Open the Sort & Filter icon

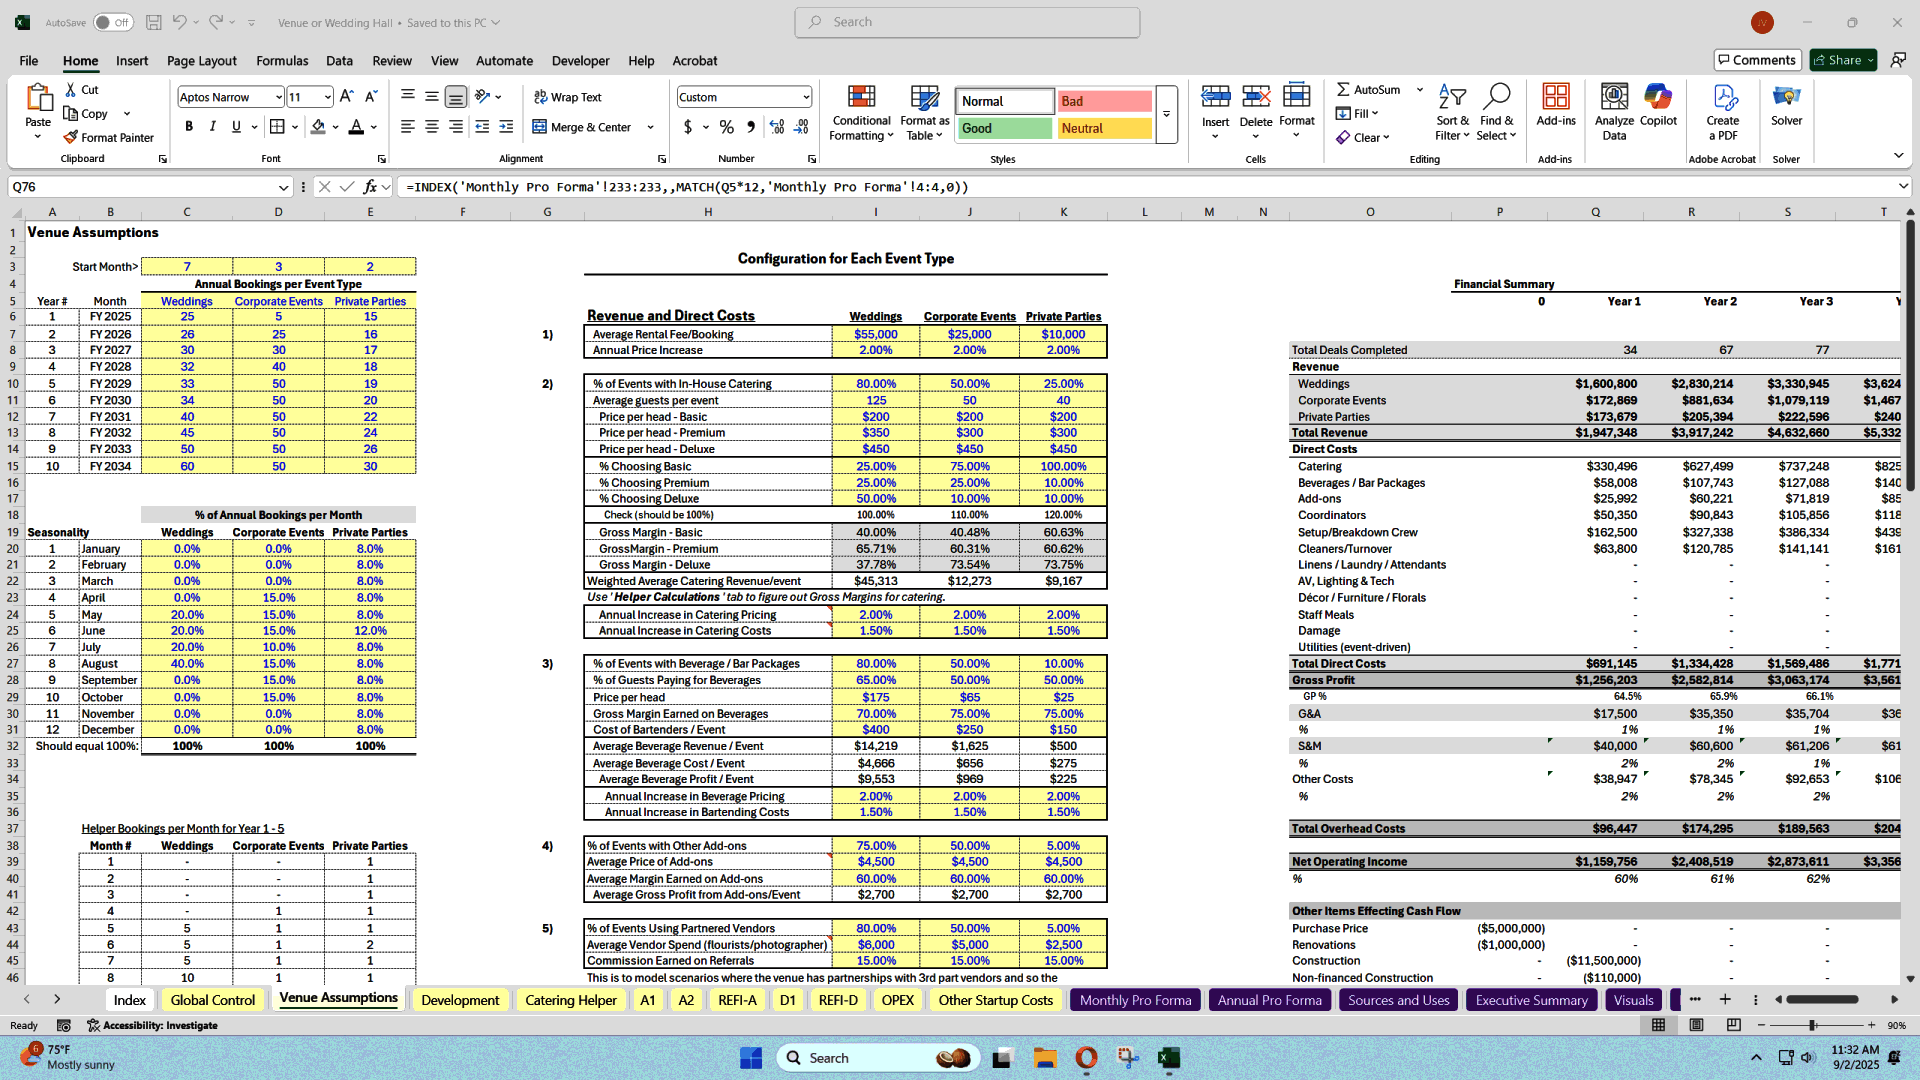[x=1452, y=97]
